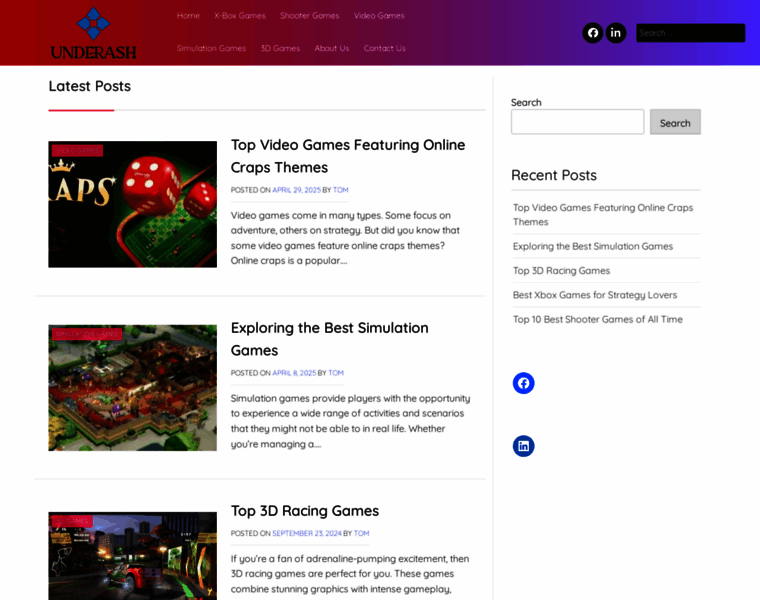The image size is (760, 600).
Task: Open the LinkedIn icon in sidebar
Action: tap(523, 446)
